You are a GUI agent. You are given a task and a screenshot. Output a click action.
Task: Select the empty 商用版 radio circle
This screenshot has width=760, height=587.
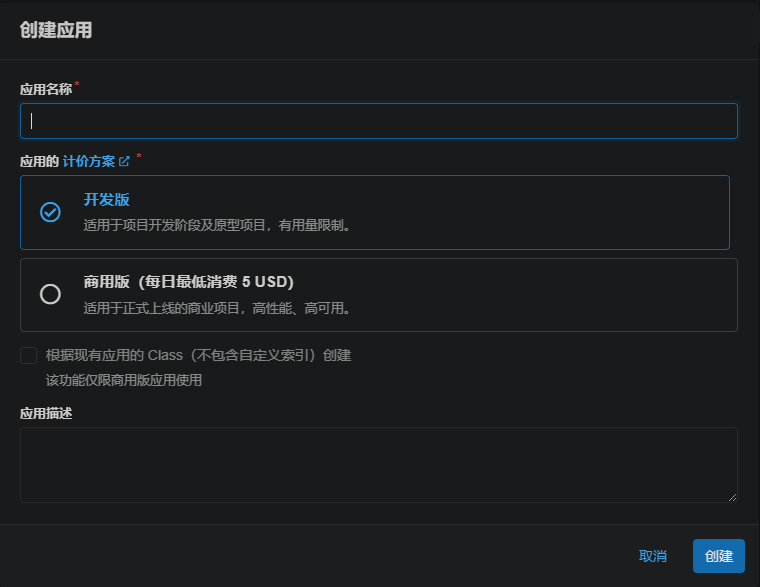pyautogui.click(x=50, y=294)
